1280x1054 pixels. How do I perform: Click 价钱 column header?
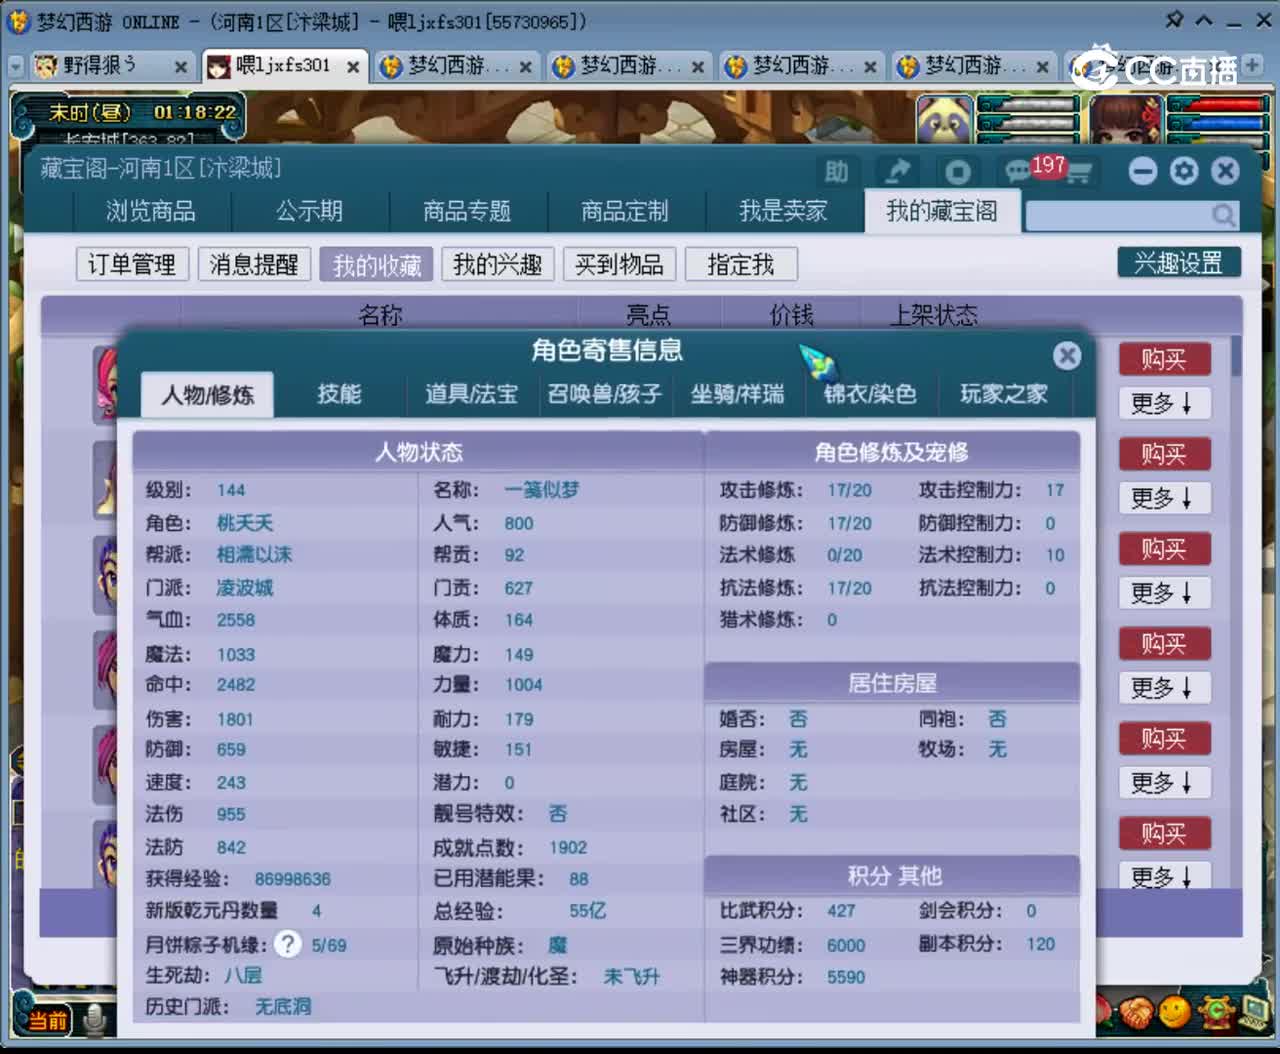point(791,316)
